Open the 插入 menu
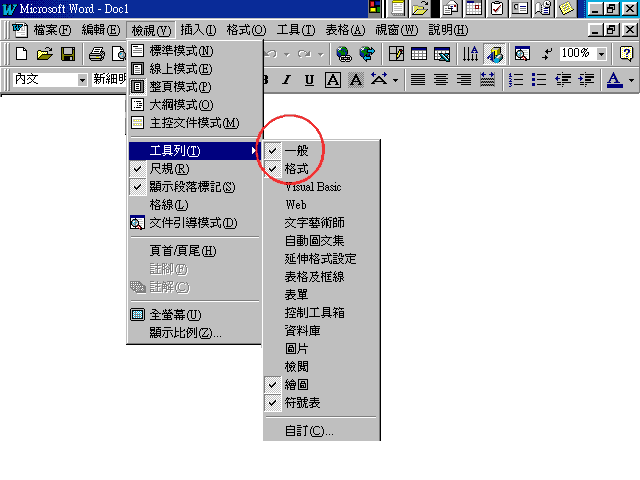Viewport: 640px width, 480px height. [198, 30]
